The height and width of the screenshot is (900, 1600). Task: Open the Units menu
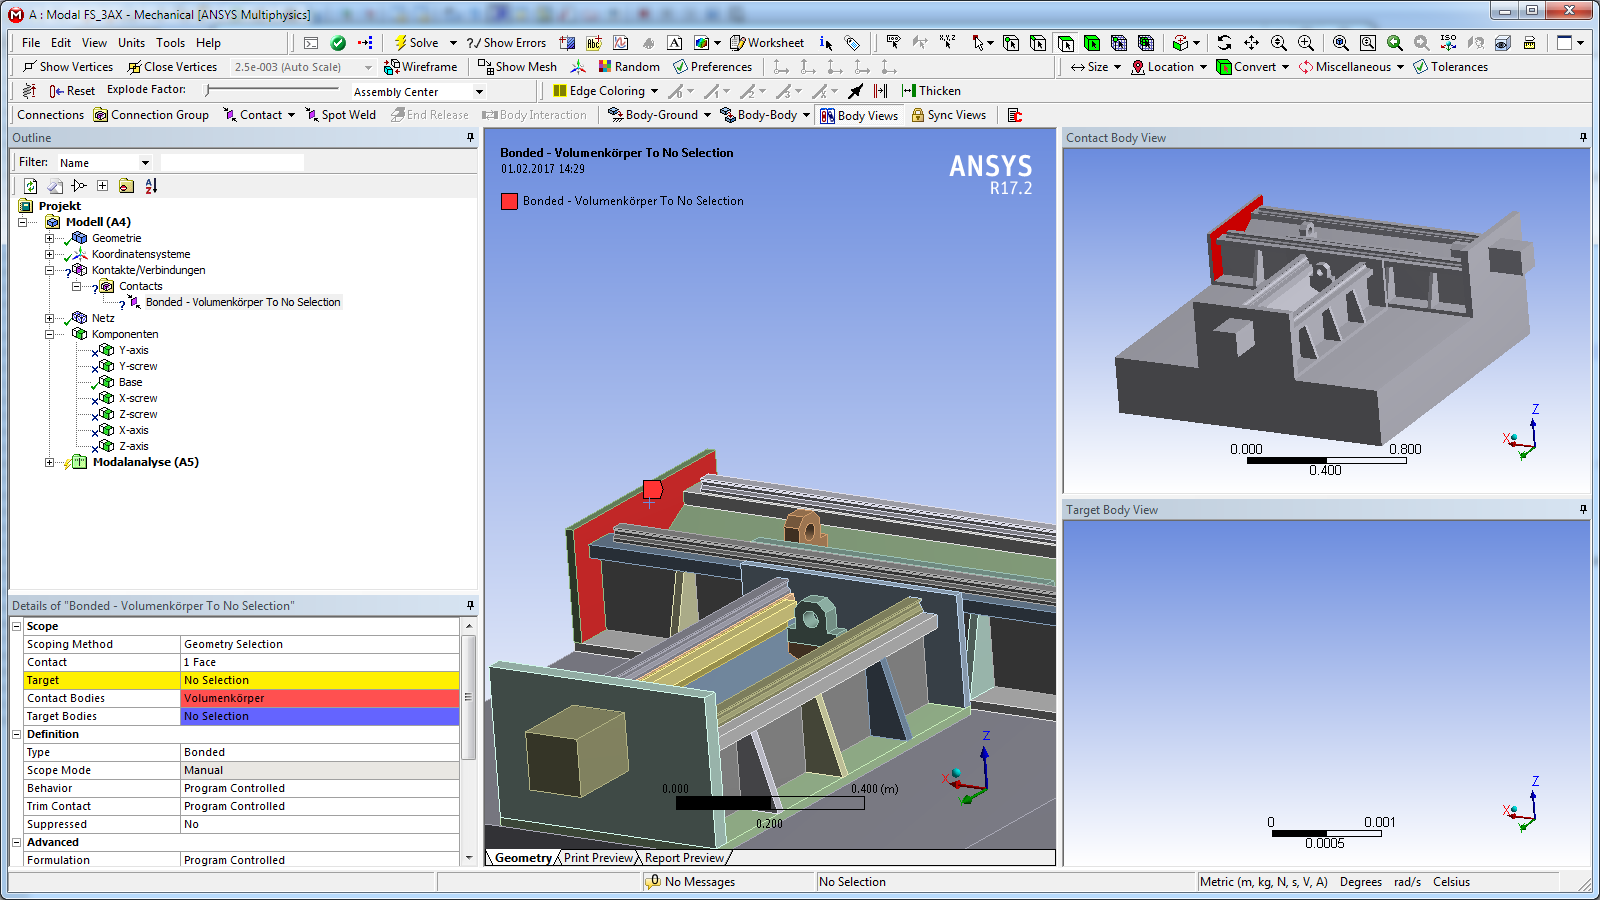pos(131,43)
